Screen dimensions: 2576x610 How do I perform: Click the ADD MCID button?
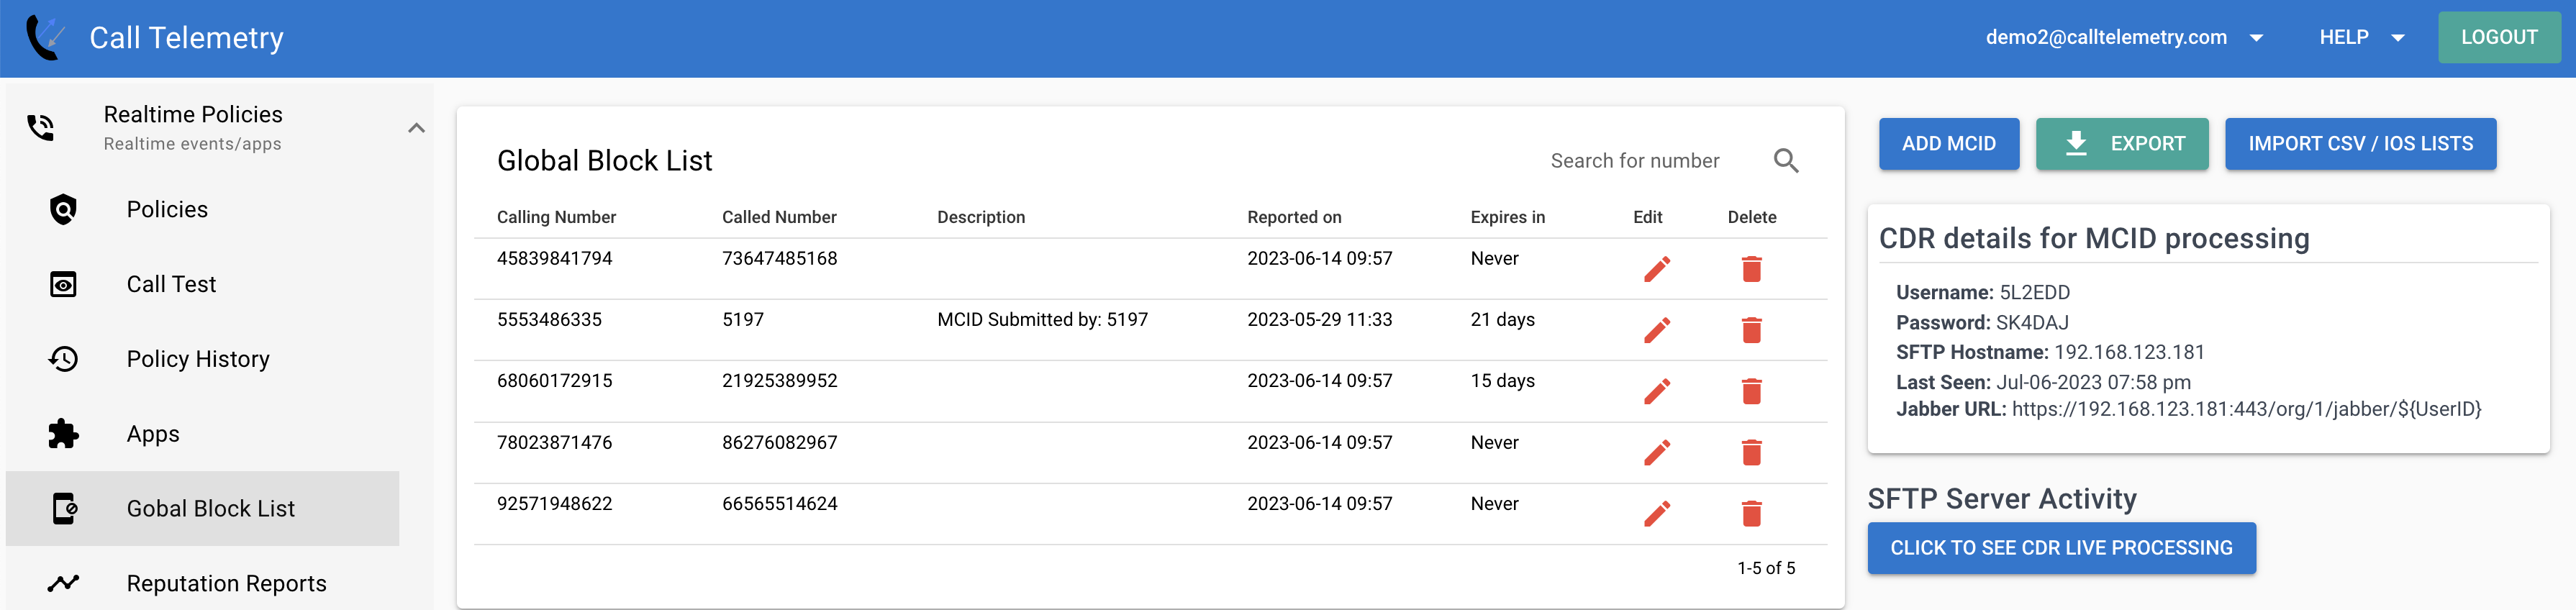point(1948,144)
